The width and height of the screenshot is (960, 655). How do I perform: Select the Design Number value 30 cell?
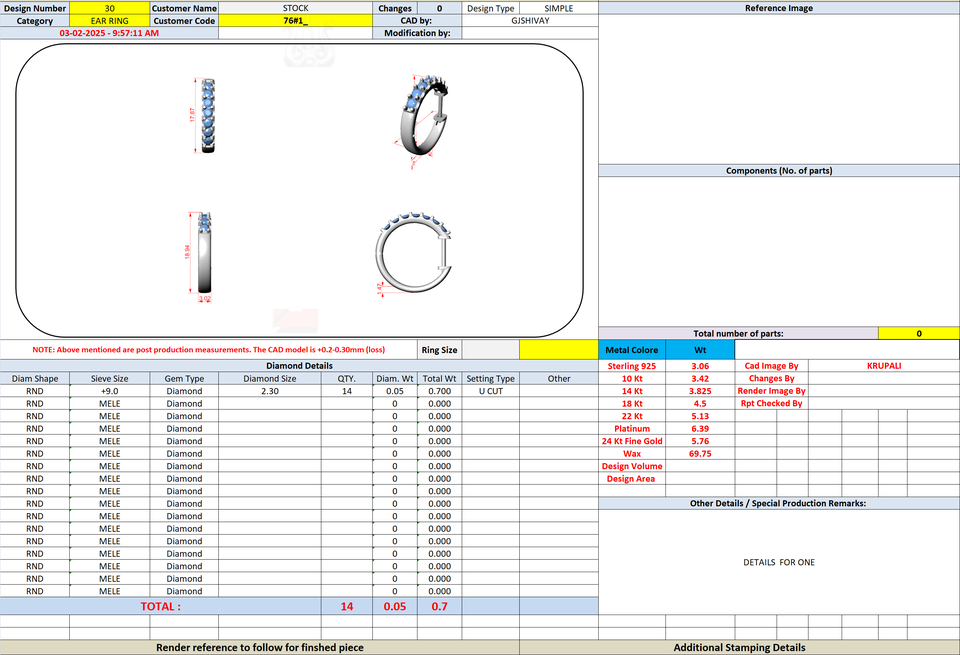pos(110,8)
